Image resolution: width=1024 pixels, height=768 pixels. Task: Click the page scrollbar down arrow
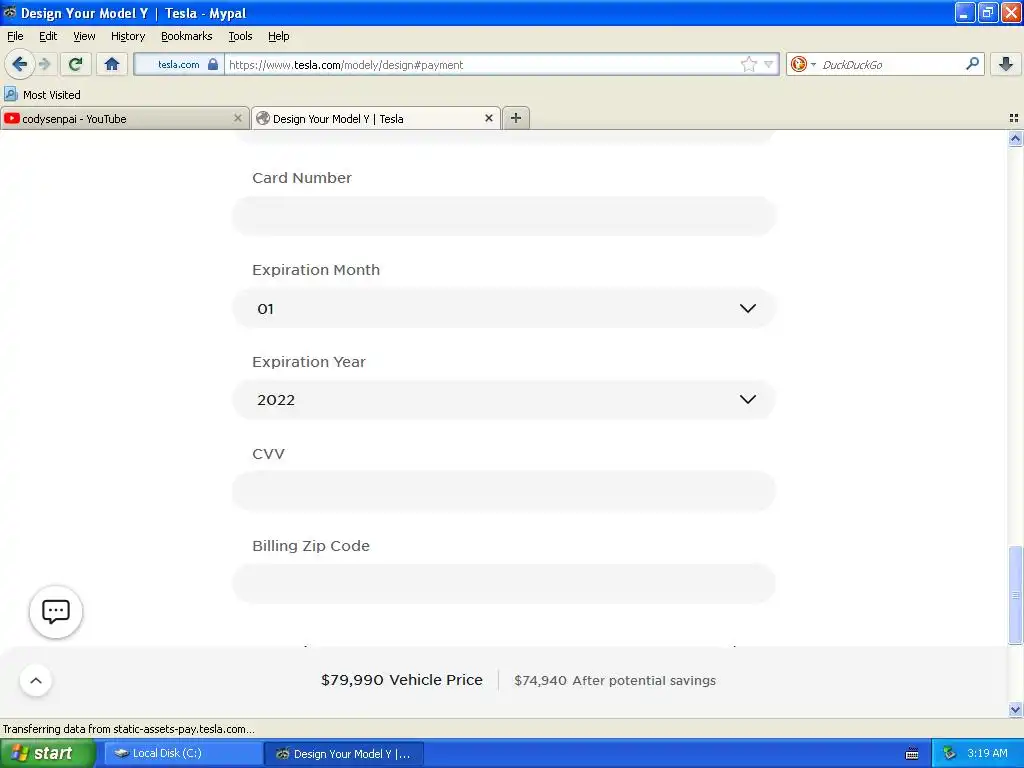[x=1015, y=709]
